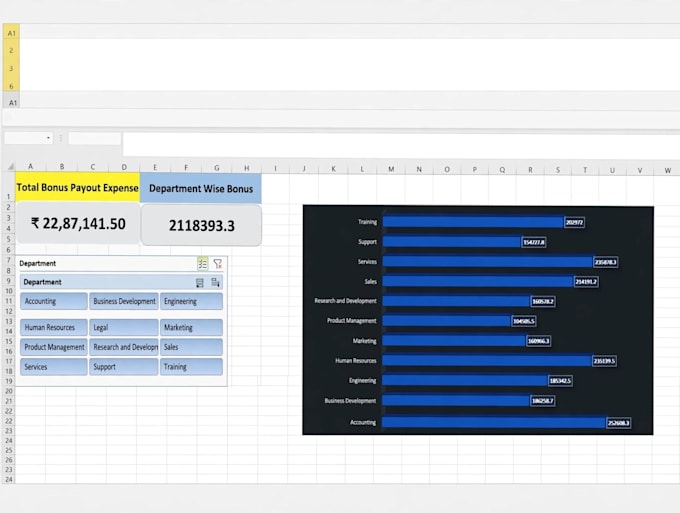The height and width of the screenshot is (513, 680).
Task: Click the Product Management chart bar
Action: [x=447, y=321]
